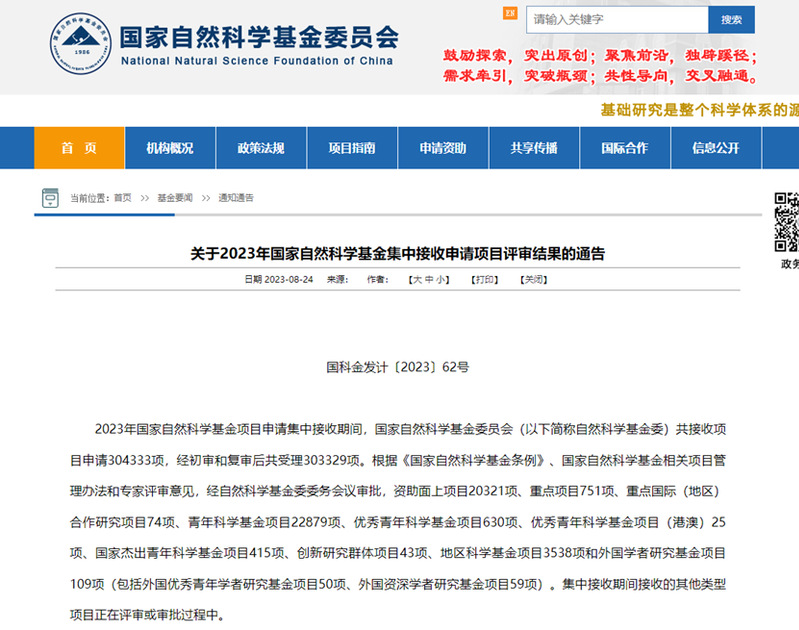The width and height of the screenshot is (799, 630).
Task: Open the 项目指南 navigation menu
Action: coord(352,148)
